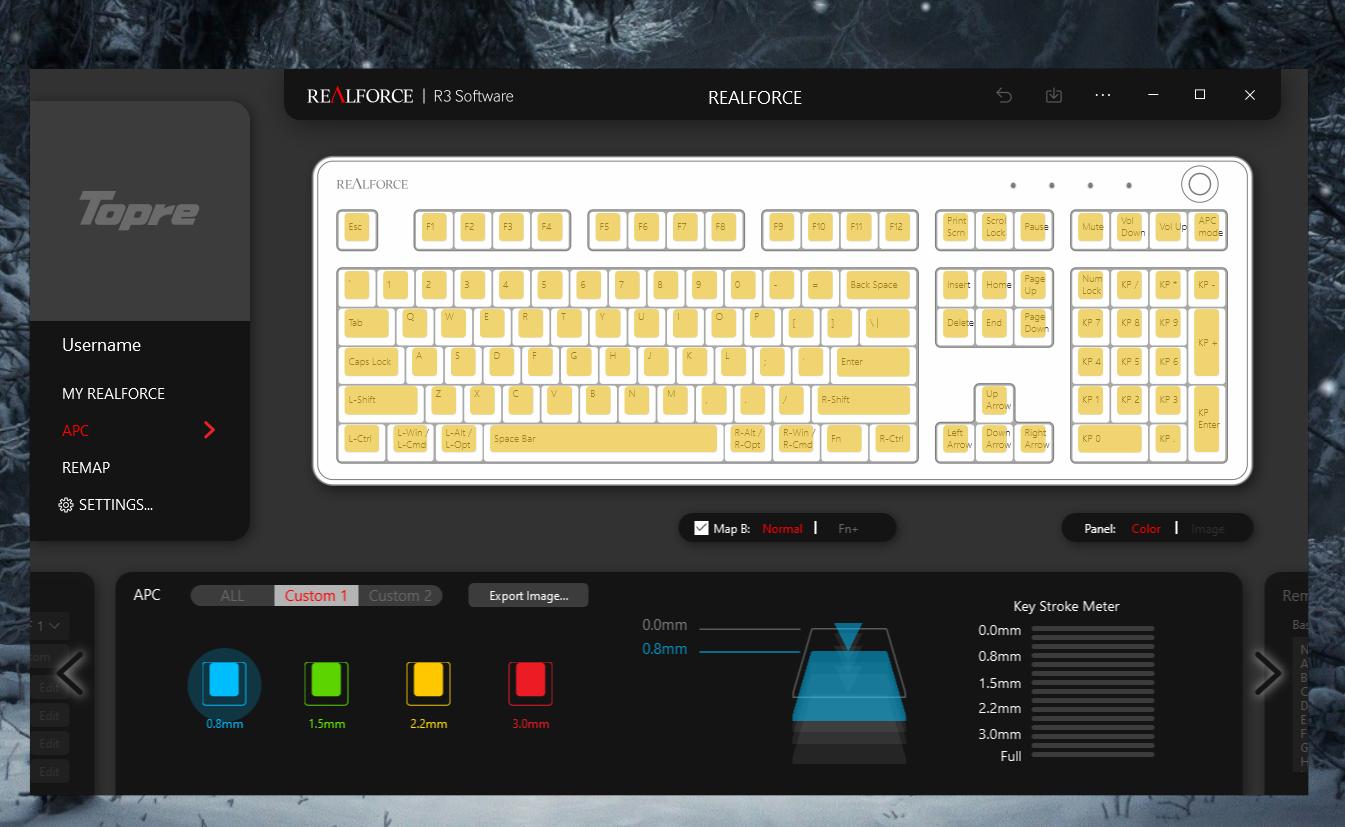
Task: Select the R-Ctrl key
Action: point(892,439)
